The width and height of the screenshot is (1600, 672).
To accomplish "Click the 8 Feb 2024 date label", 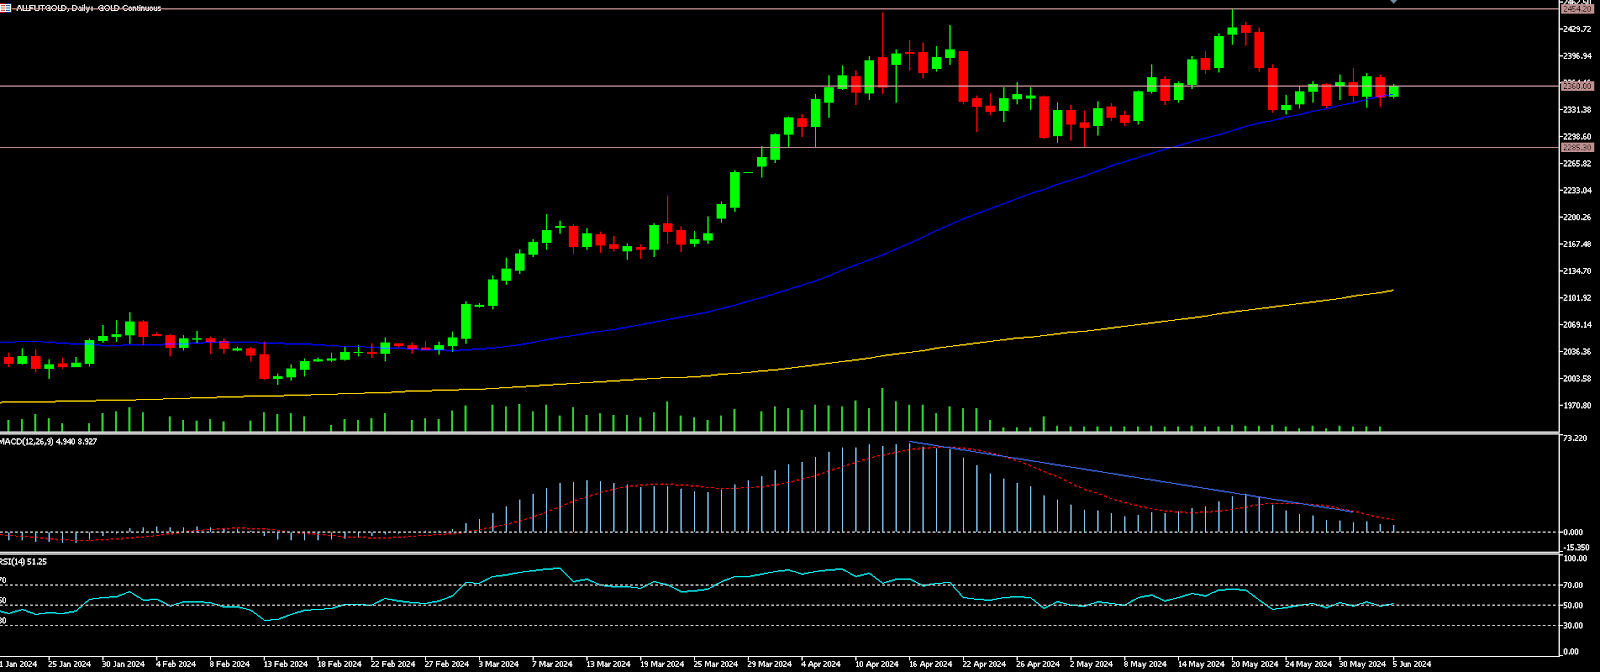I will tap(230, 664).
